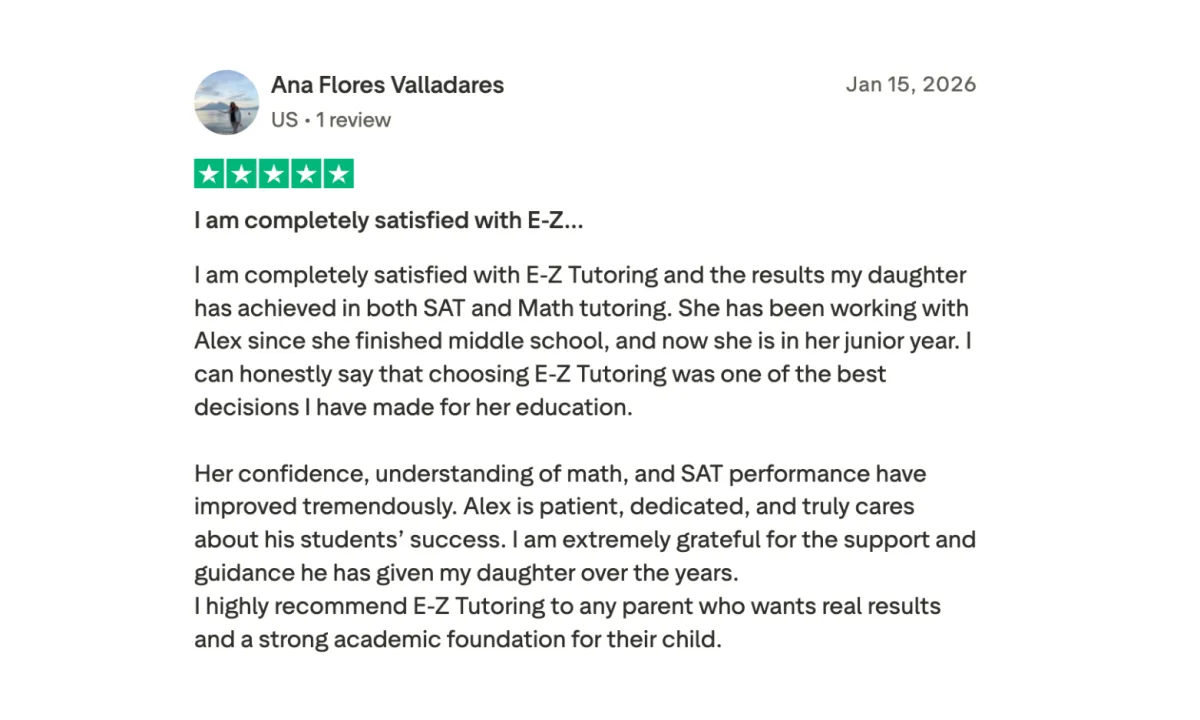Click the line "decisions I have made for her education."

[x=413, y=408]
